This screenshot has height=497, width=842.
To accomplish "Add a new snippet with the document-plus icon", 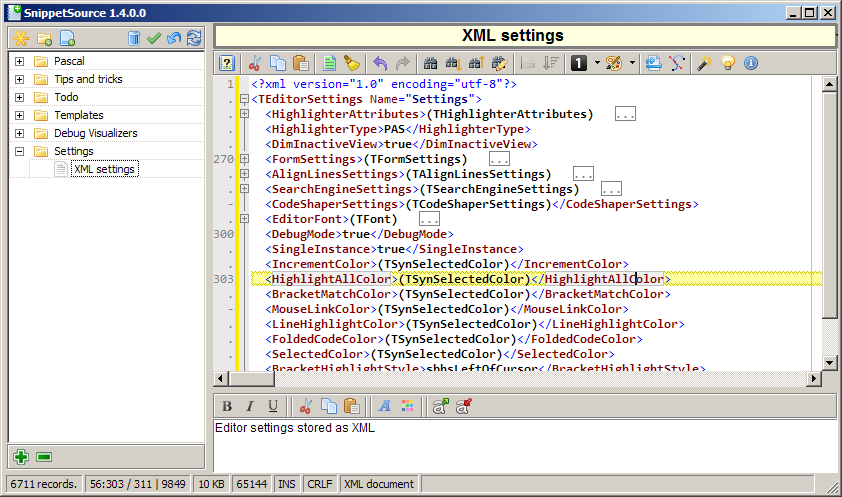I will point(68,38).
